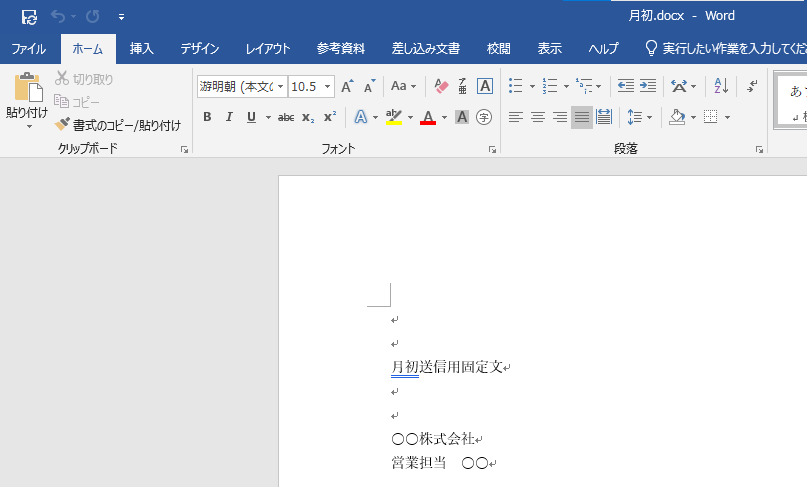Toggle Bold formatting
The image size is (807, 487).
[x=207, y=117]
